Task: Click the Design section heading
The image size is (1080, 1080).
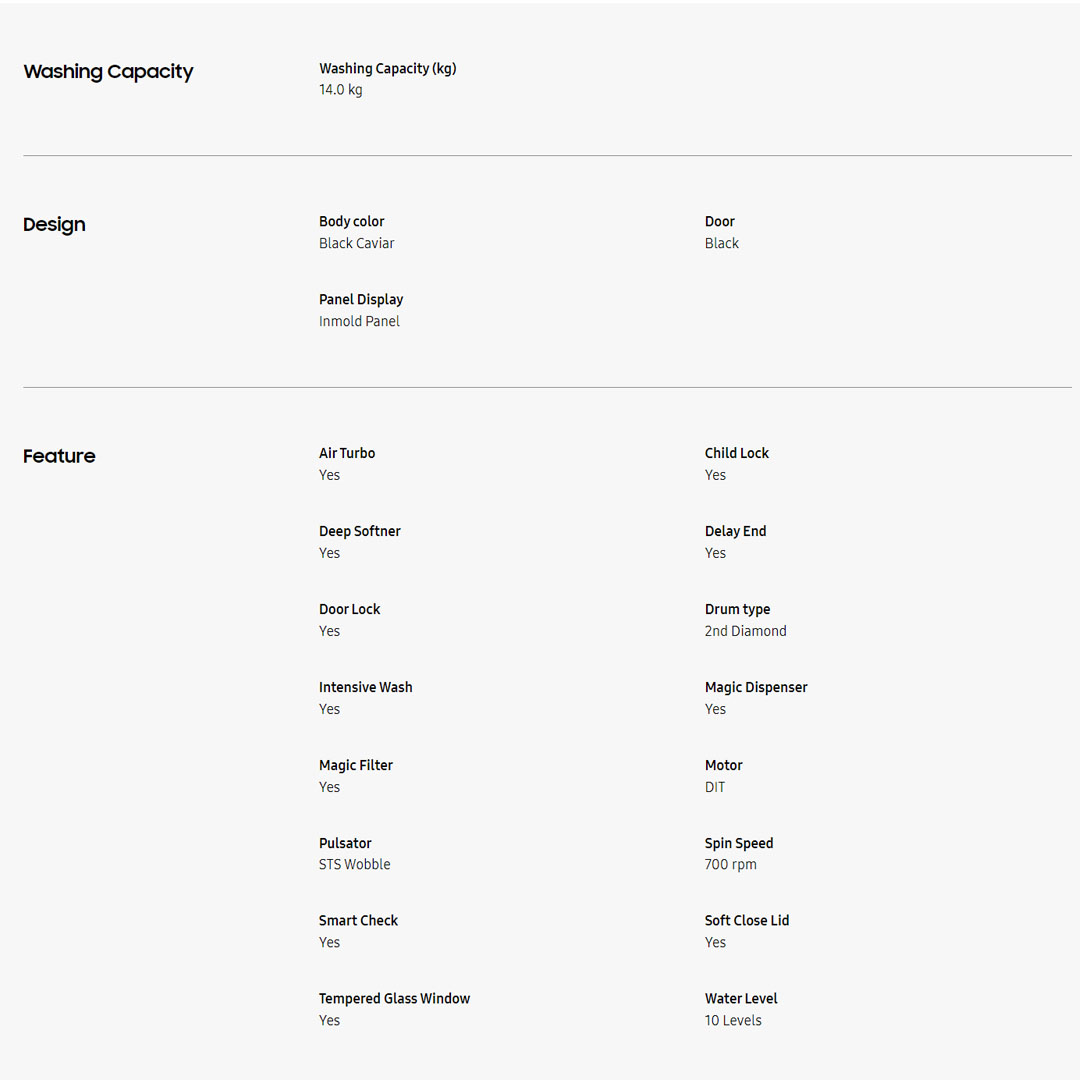Action: click(x=54, y=225)
